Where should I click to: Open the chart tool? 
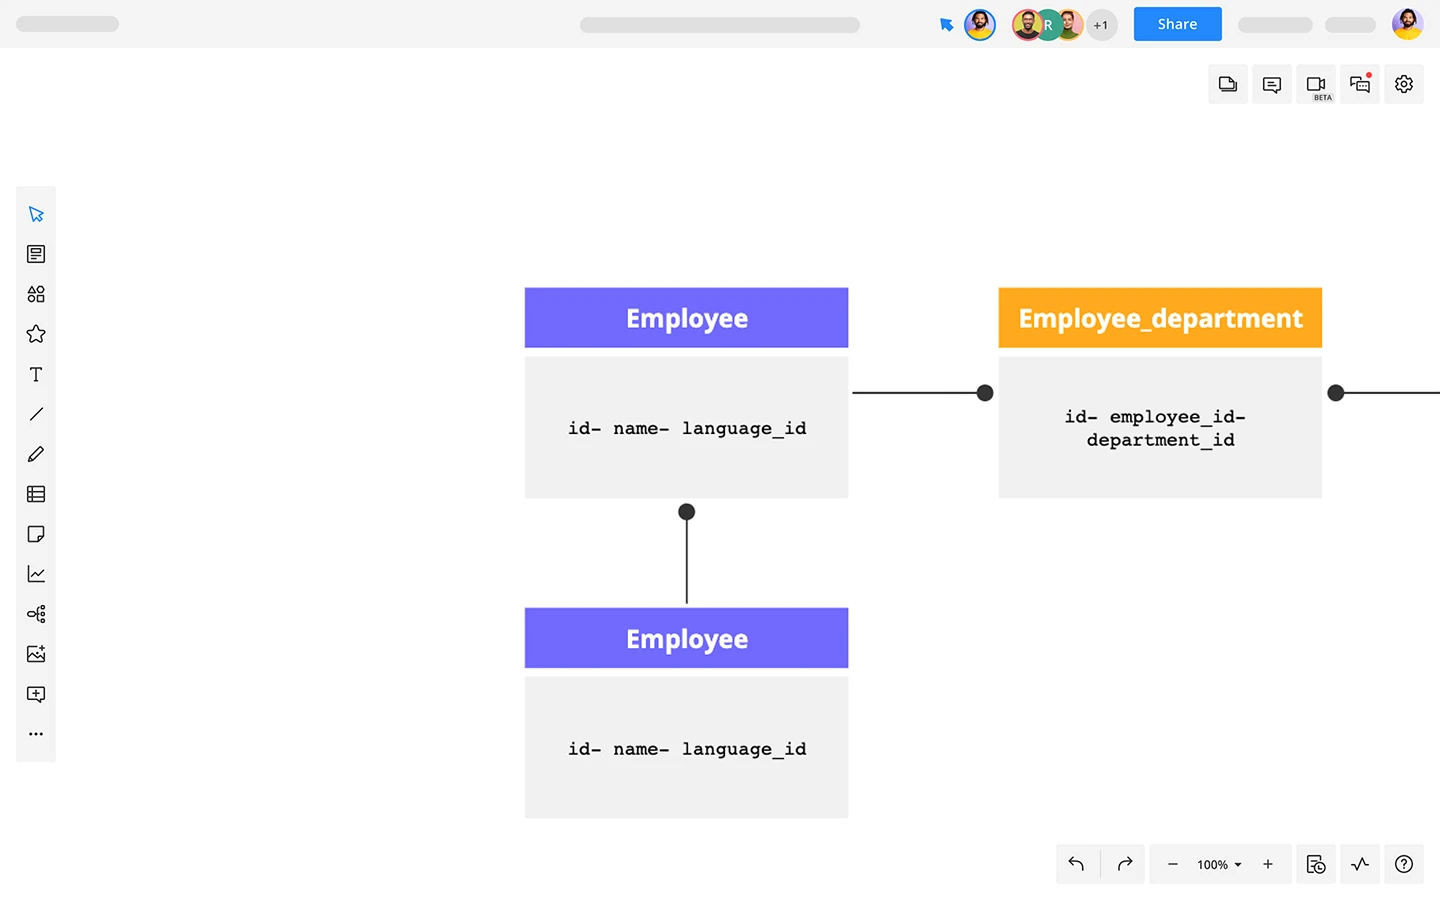coord(36,574)
